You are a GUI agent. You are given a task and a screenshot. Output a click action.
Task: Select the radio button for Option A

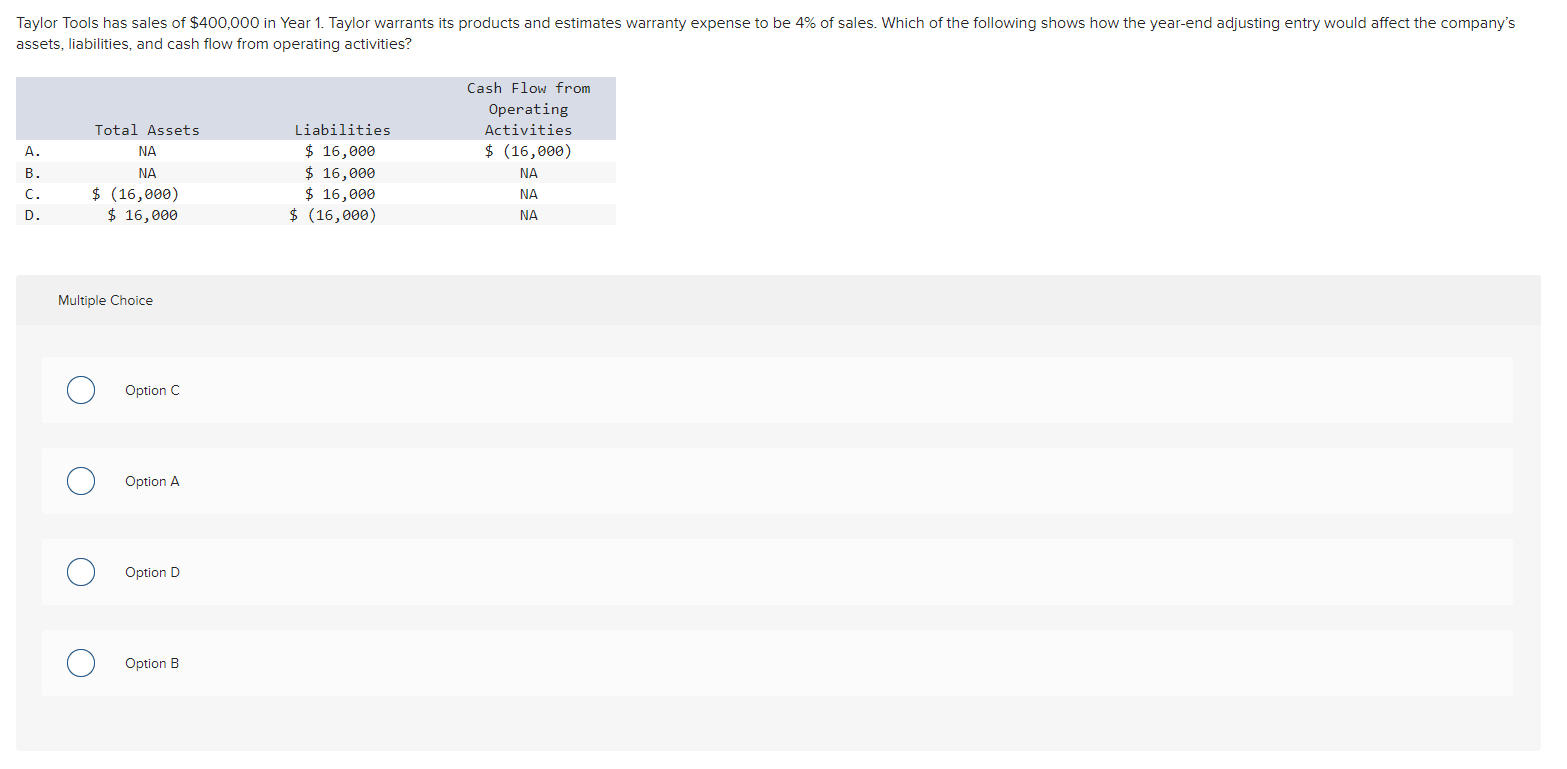click(81, 481)
